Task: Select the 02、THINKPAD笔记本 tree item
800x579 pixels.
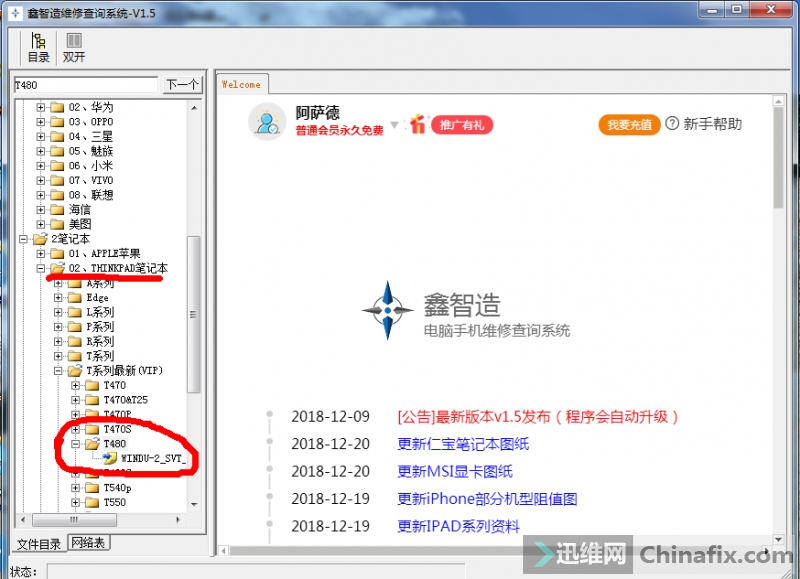Action: click(x=118, y=268)
